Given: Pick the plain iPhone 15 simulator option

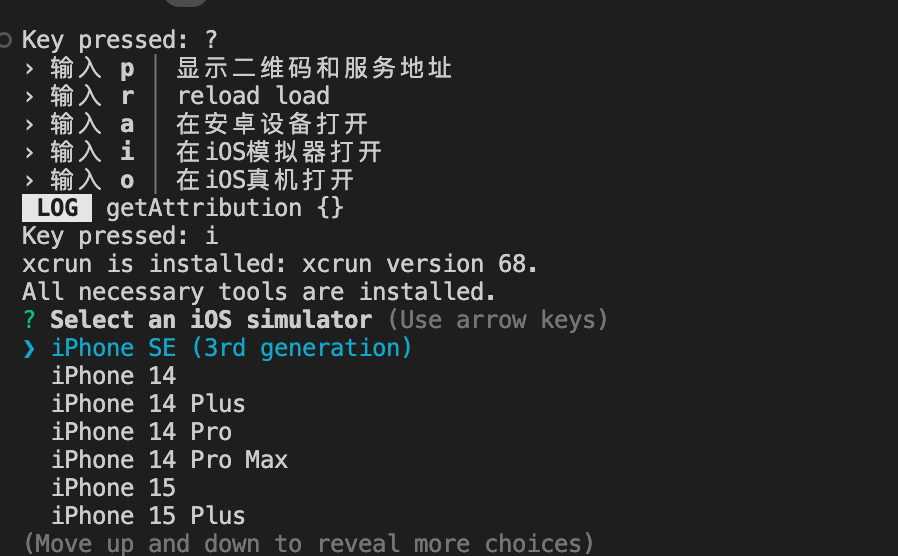Looking at the screenshot, I should [113, 488].
